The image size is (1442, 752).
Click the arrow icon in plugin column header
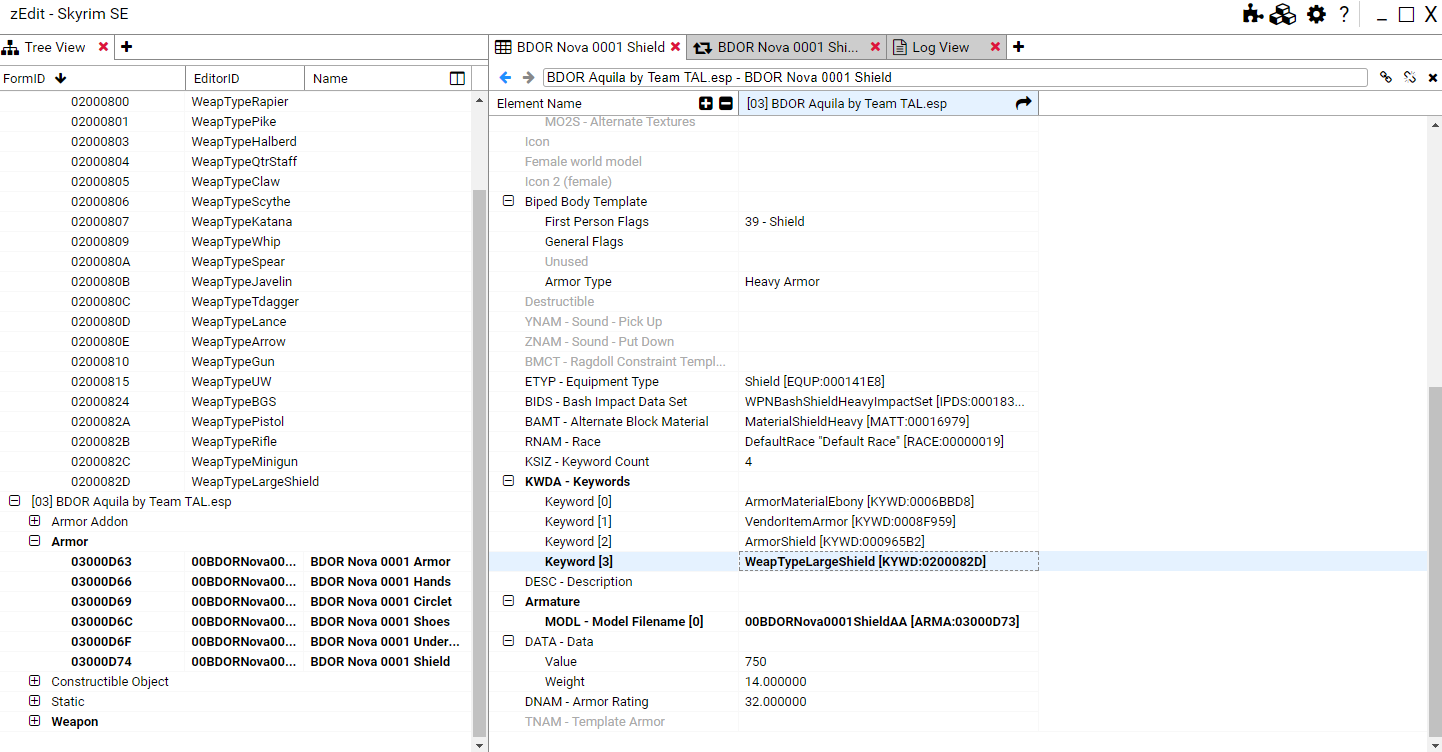coord(1023,103)
